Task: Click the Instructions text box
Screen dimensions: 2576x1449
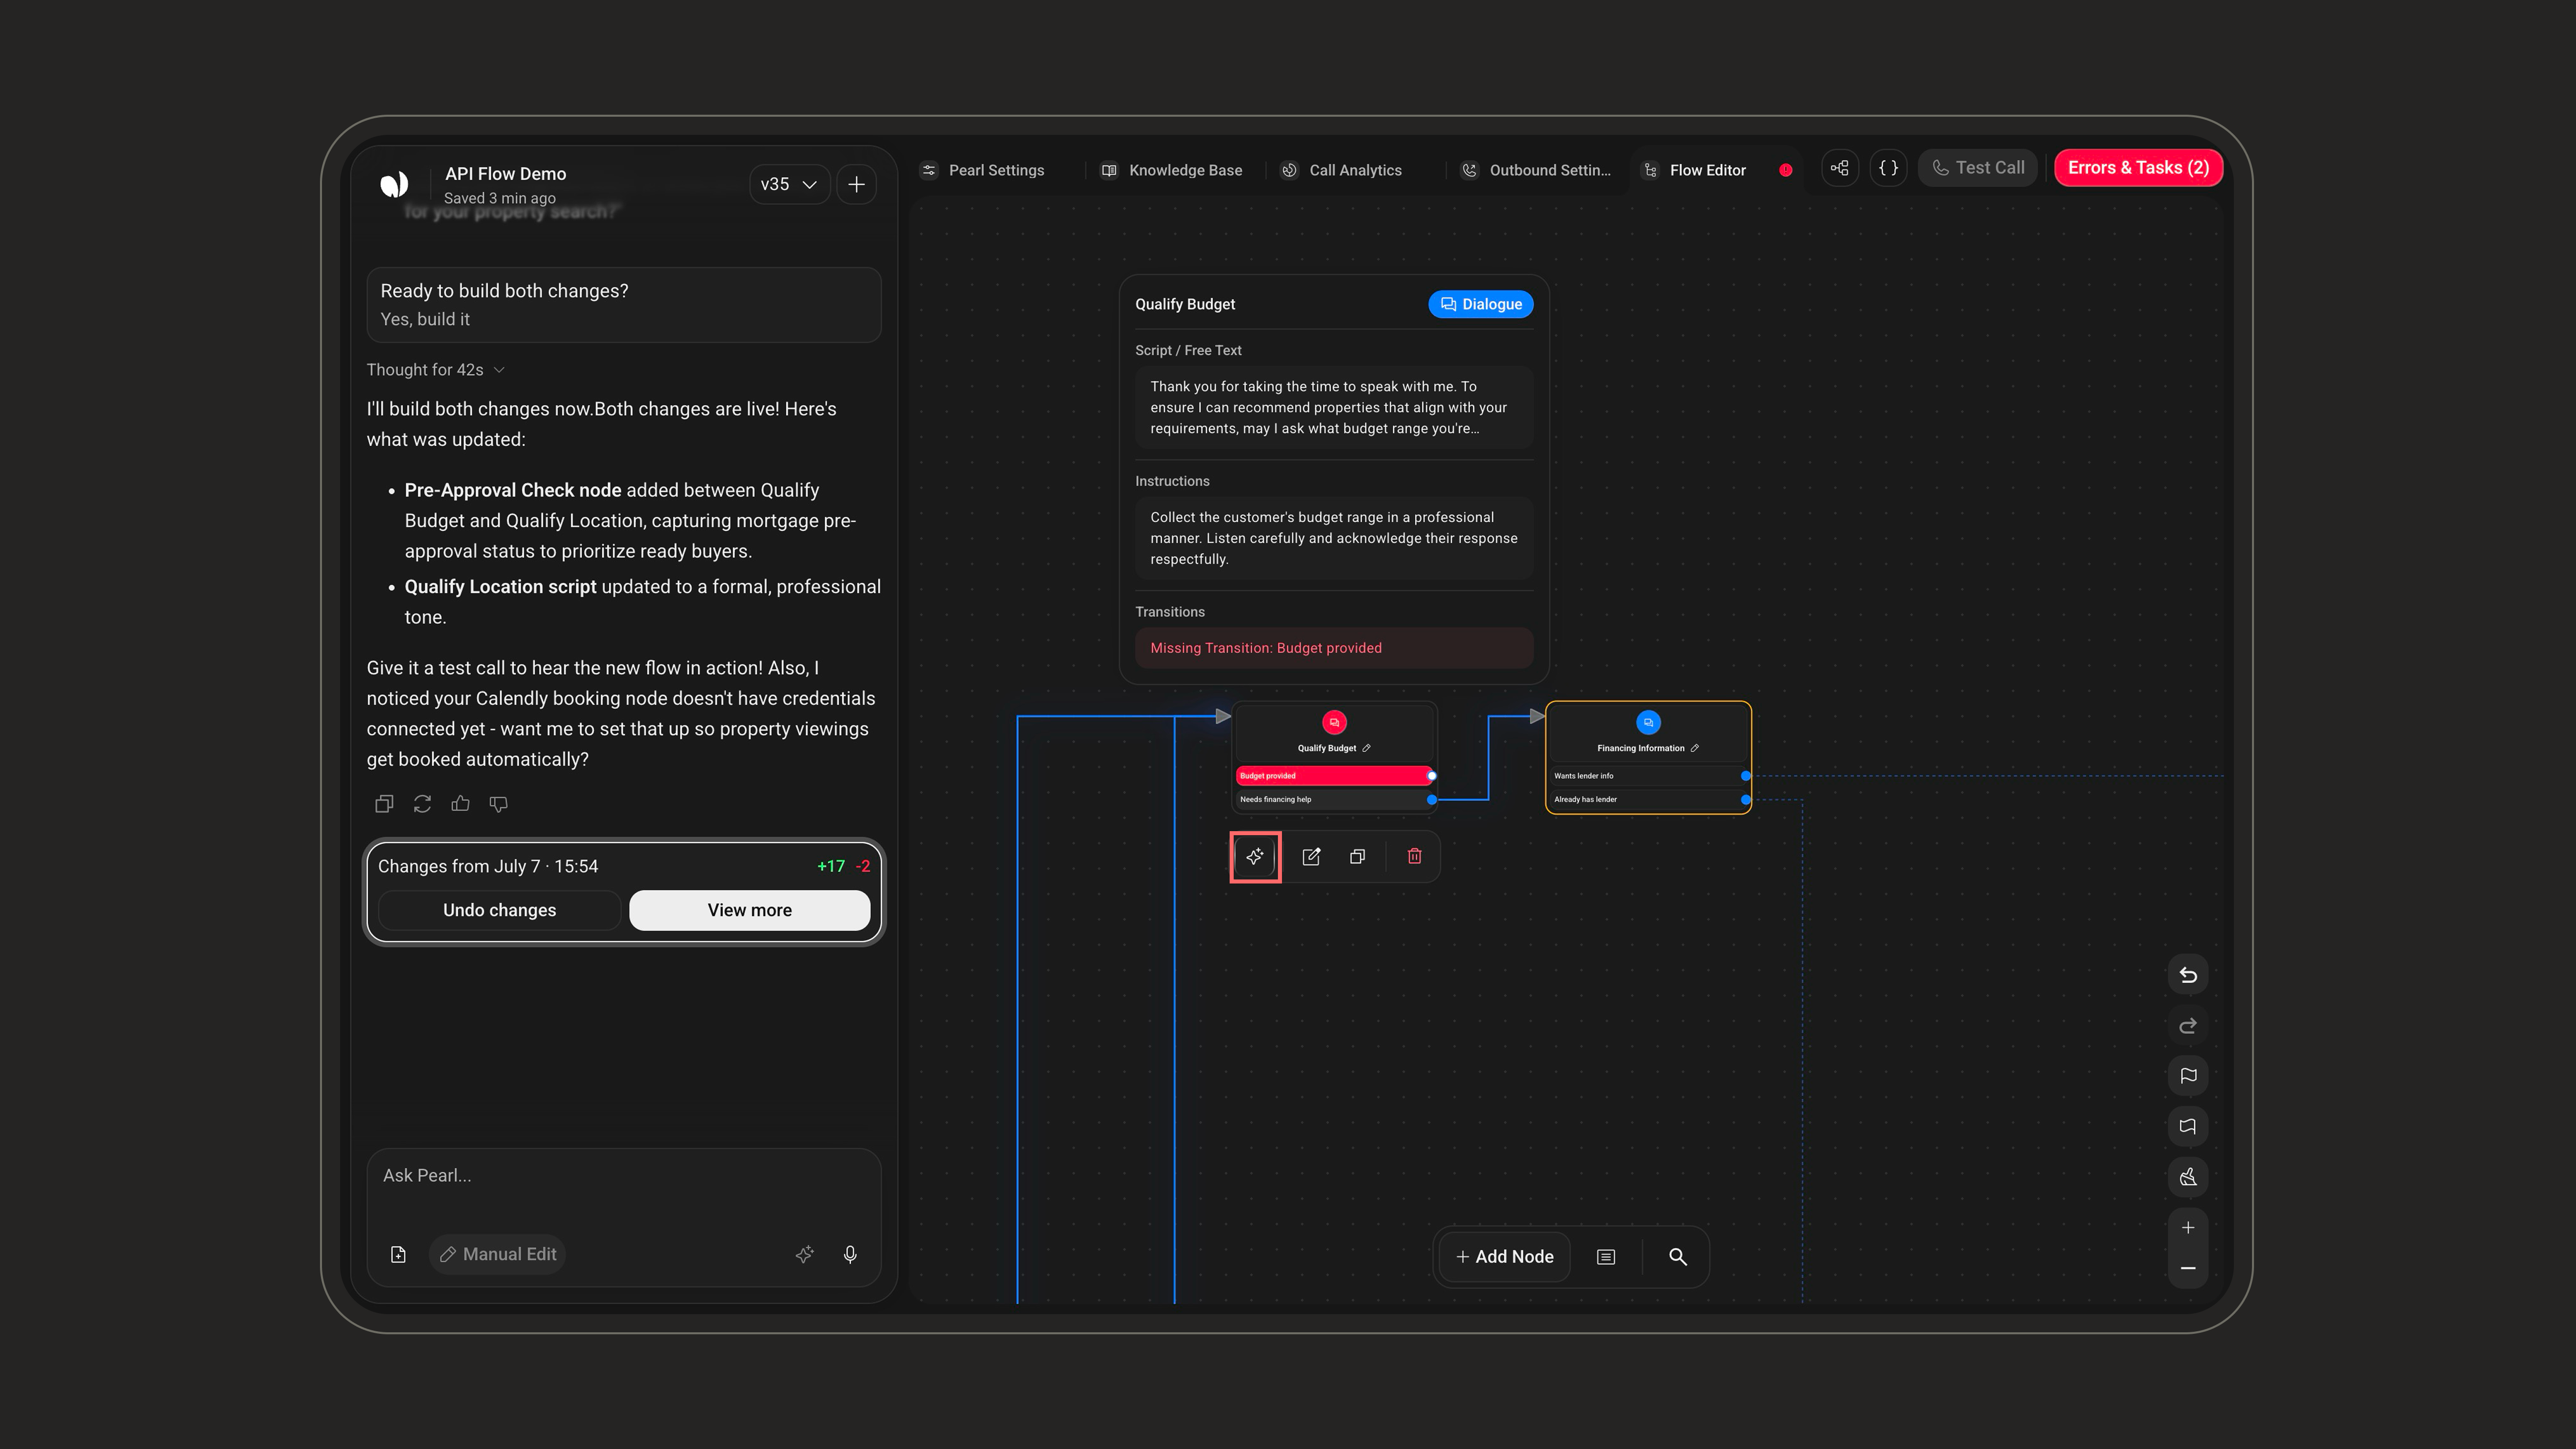Action: coord(1333,538)
